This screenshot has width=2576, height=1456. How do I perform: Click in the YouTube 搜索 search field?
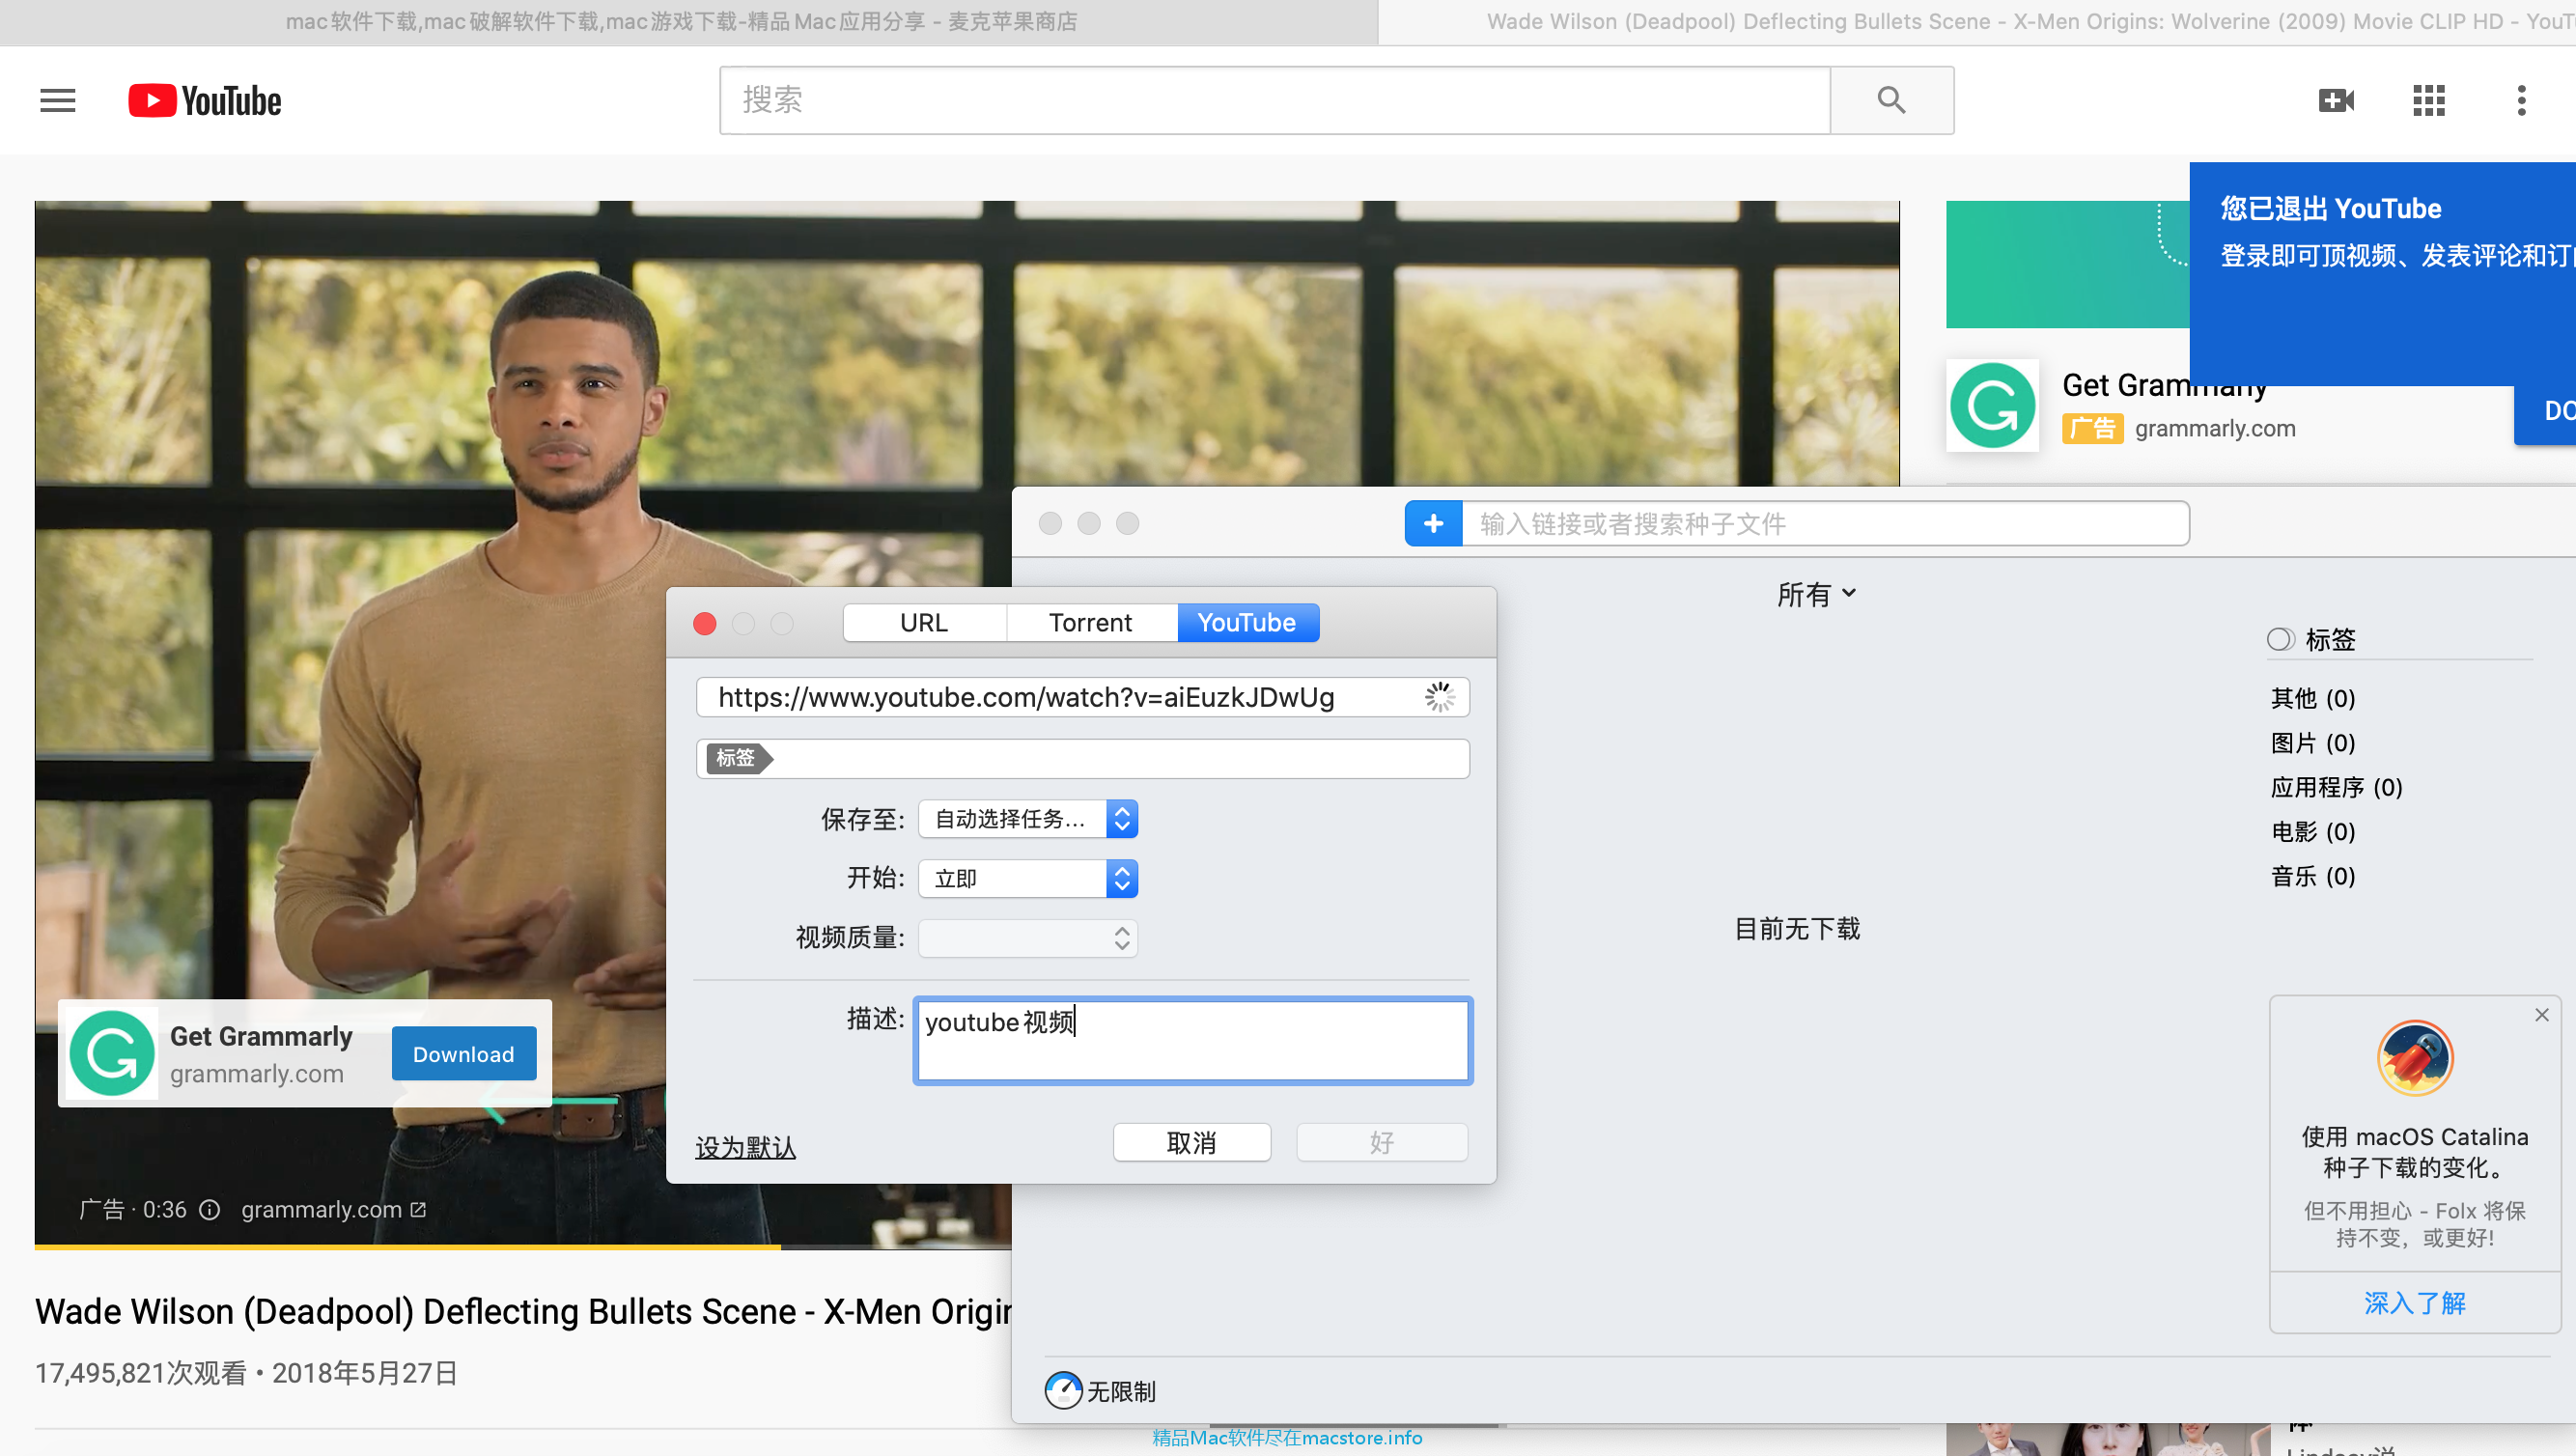point(1275,100)
